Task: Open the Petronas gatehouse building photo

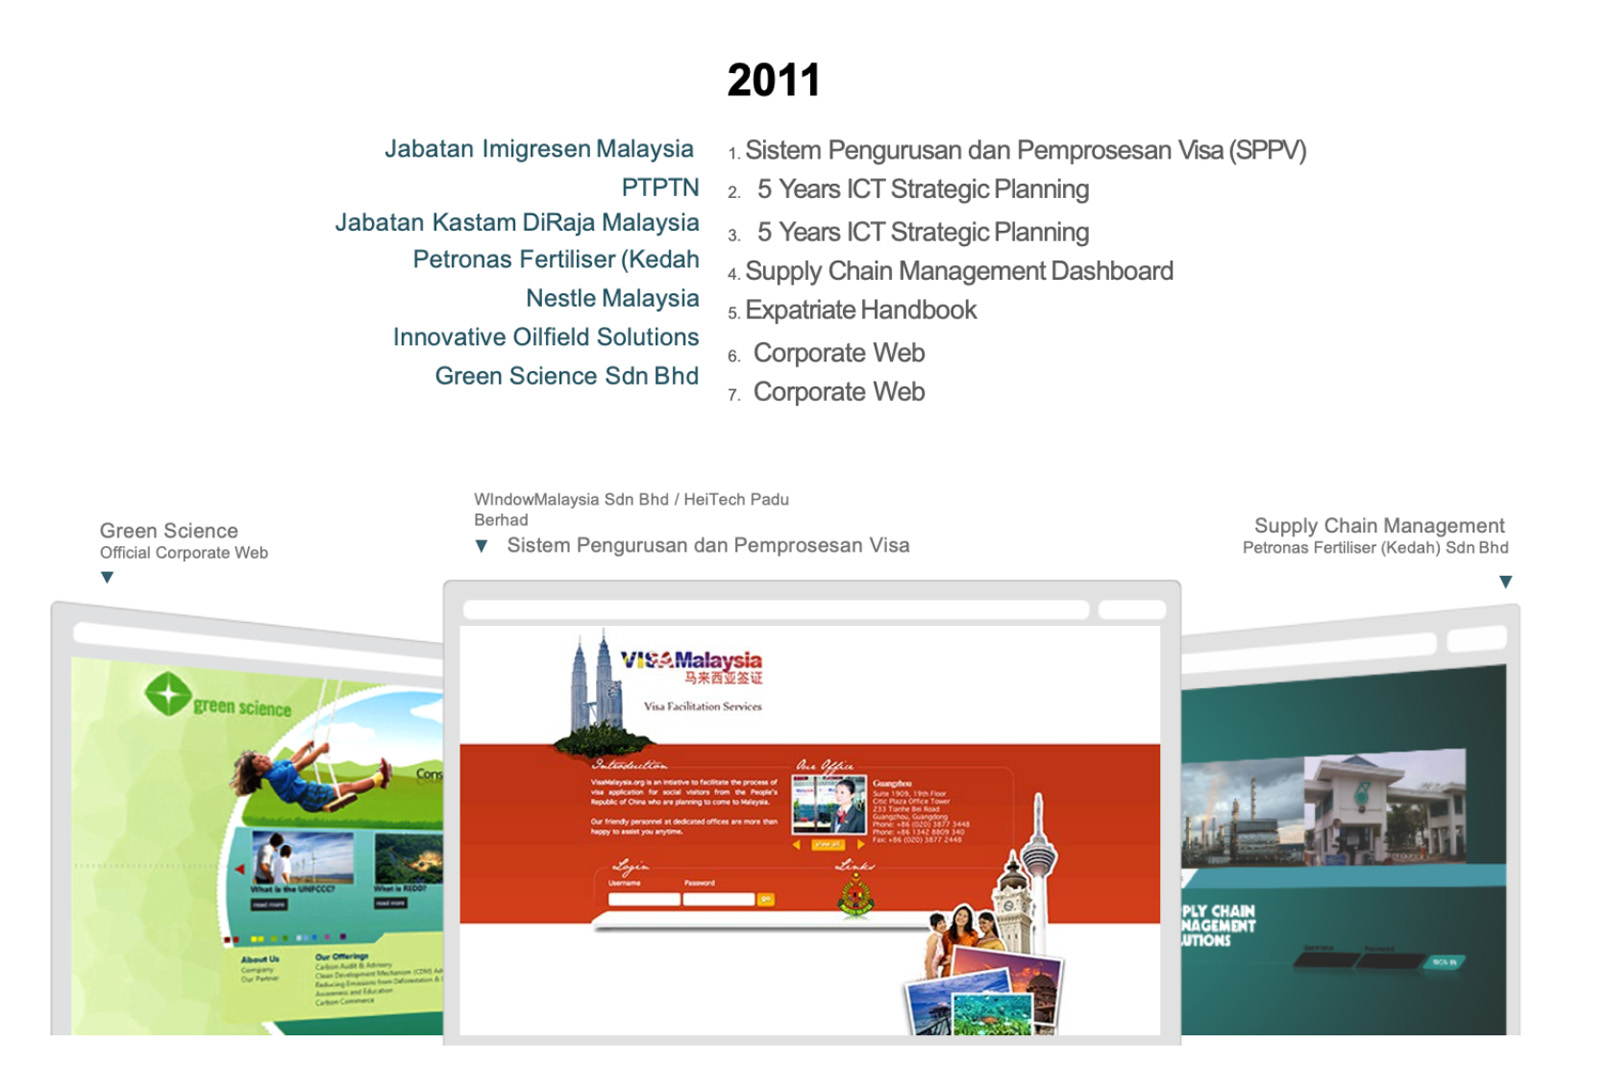Action: [1385, 806]
